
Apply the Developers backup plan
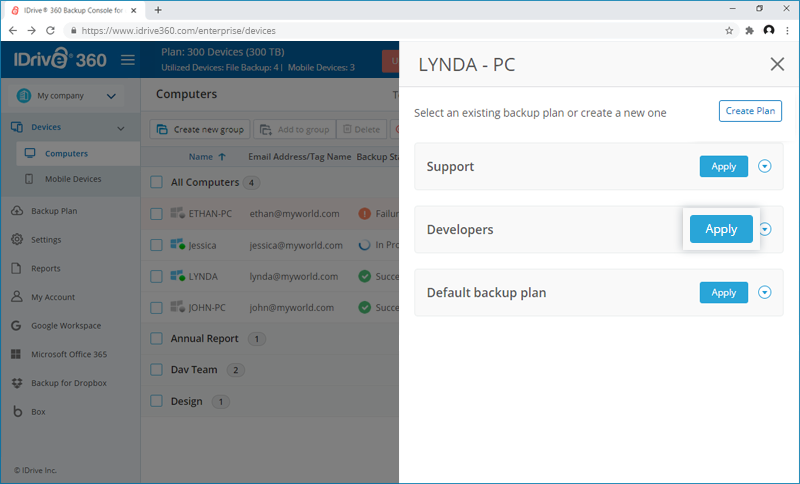(x=721, y=229)
